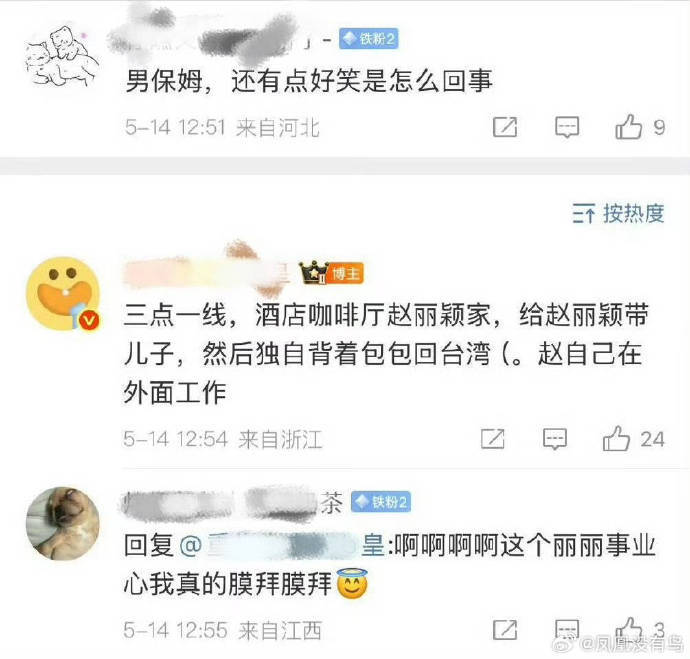Reply to the 三点一线 comment from 浙江
Image resolution: width=690 pixels, height=659 pixels.
point(554,439)
